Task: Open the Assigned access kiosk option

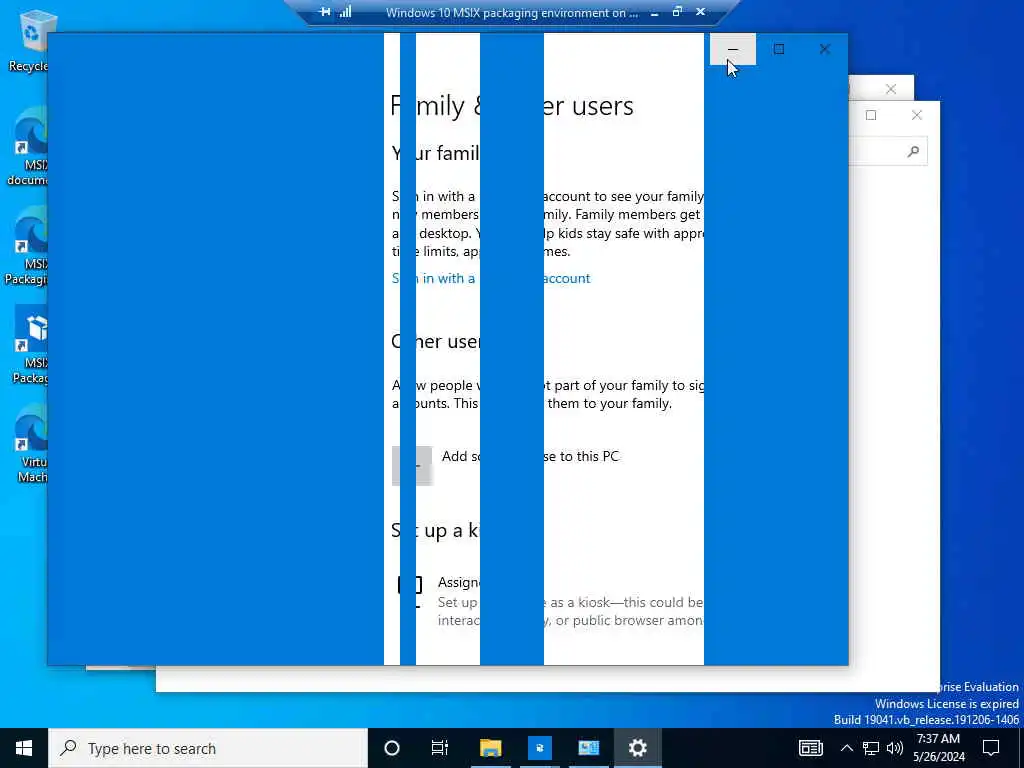Action: click(x=551, y=601)
